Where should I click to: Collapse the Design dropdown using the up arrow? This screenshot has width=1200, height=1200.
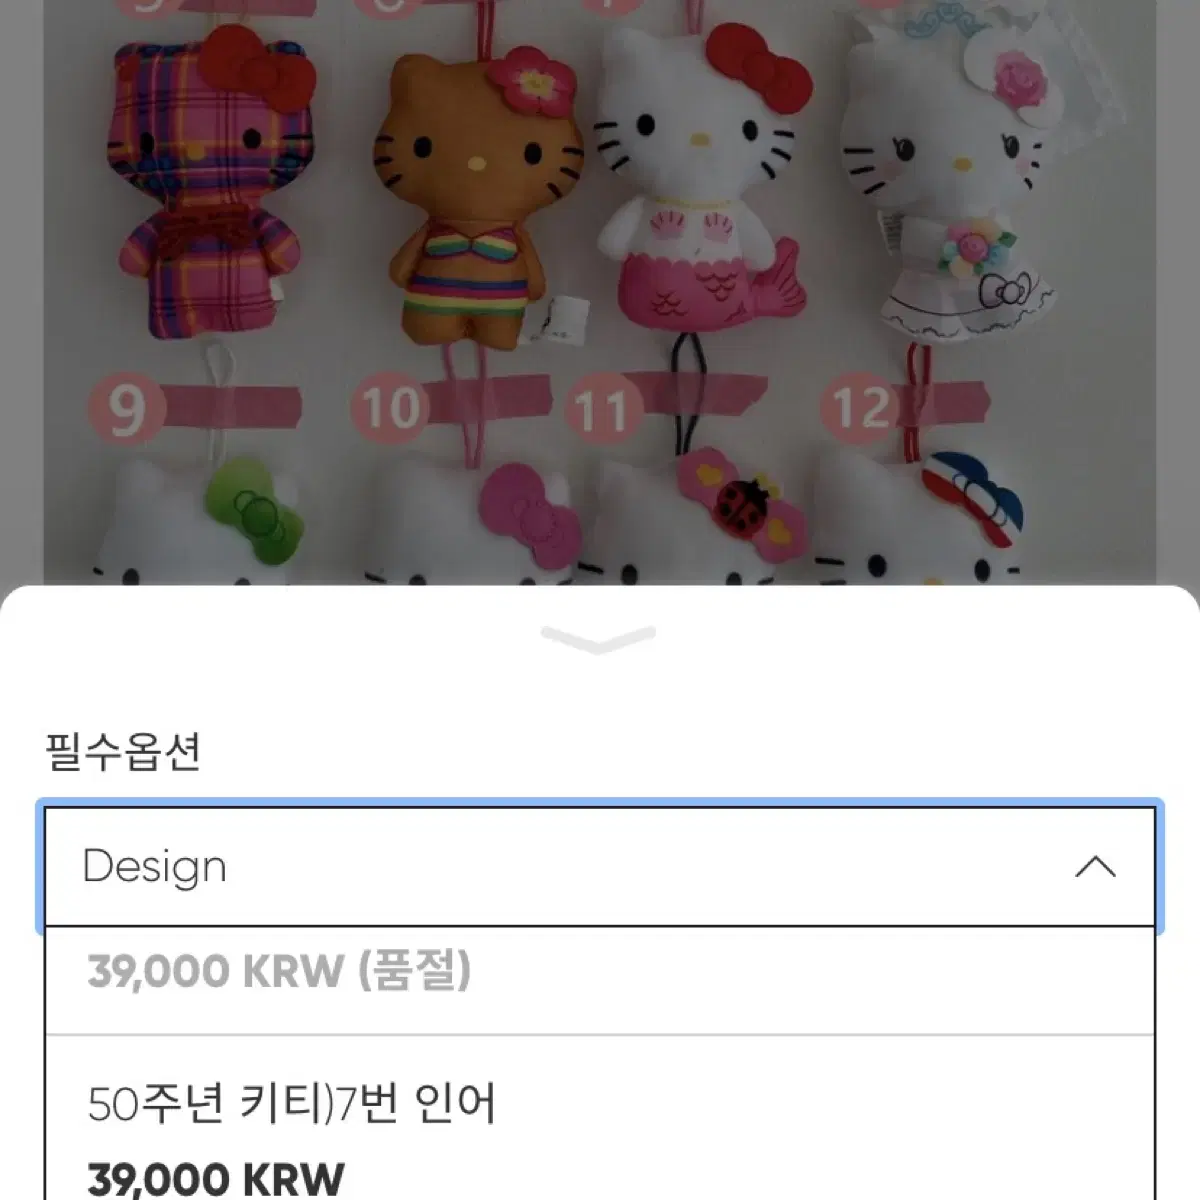[x=1095, y=867]
